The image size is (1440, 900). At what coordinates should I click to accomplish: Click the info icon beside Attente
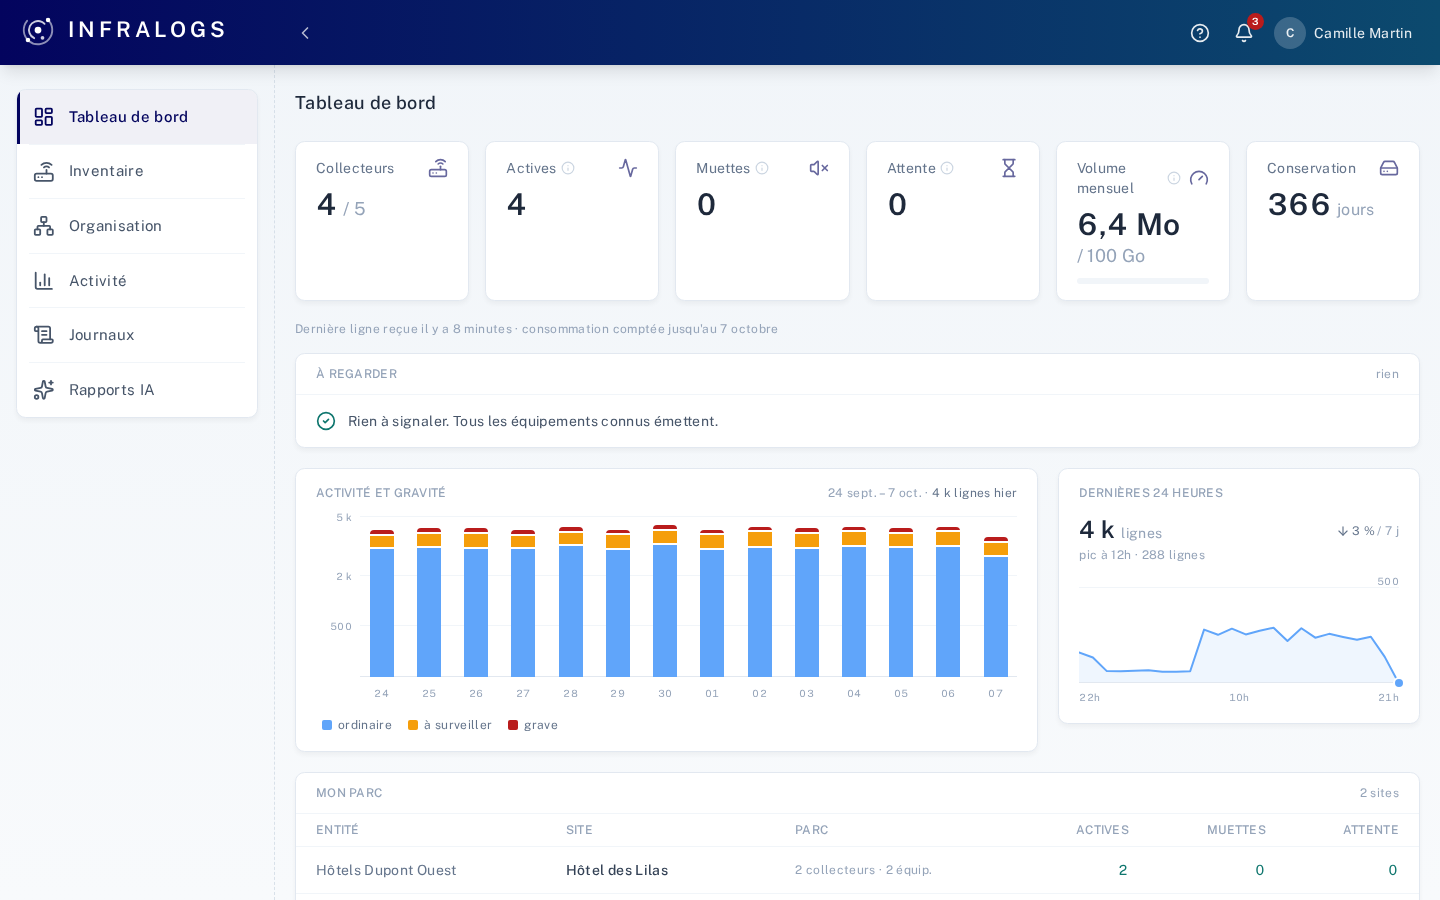coord(947,168)
